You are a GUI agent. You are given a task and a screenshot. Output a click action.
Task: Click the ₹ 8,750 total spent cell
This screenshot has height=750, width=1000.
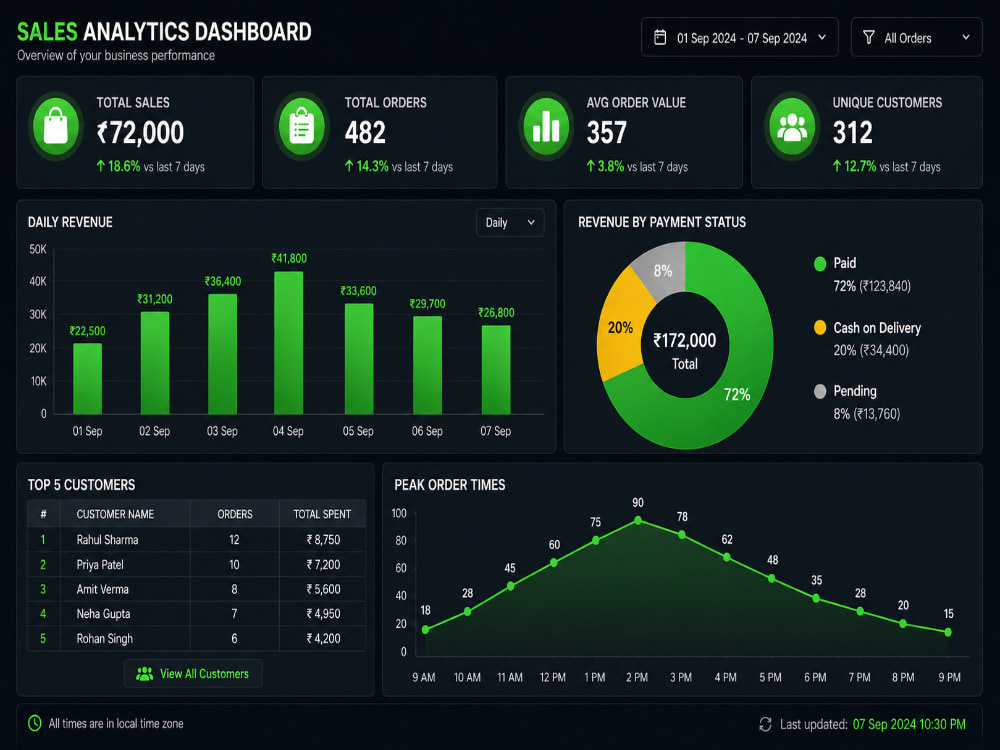[323, 540]
